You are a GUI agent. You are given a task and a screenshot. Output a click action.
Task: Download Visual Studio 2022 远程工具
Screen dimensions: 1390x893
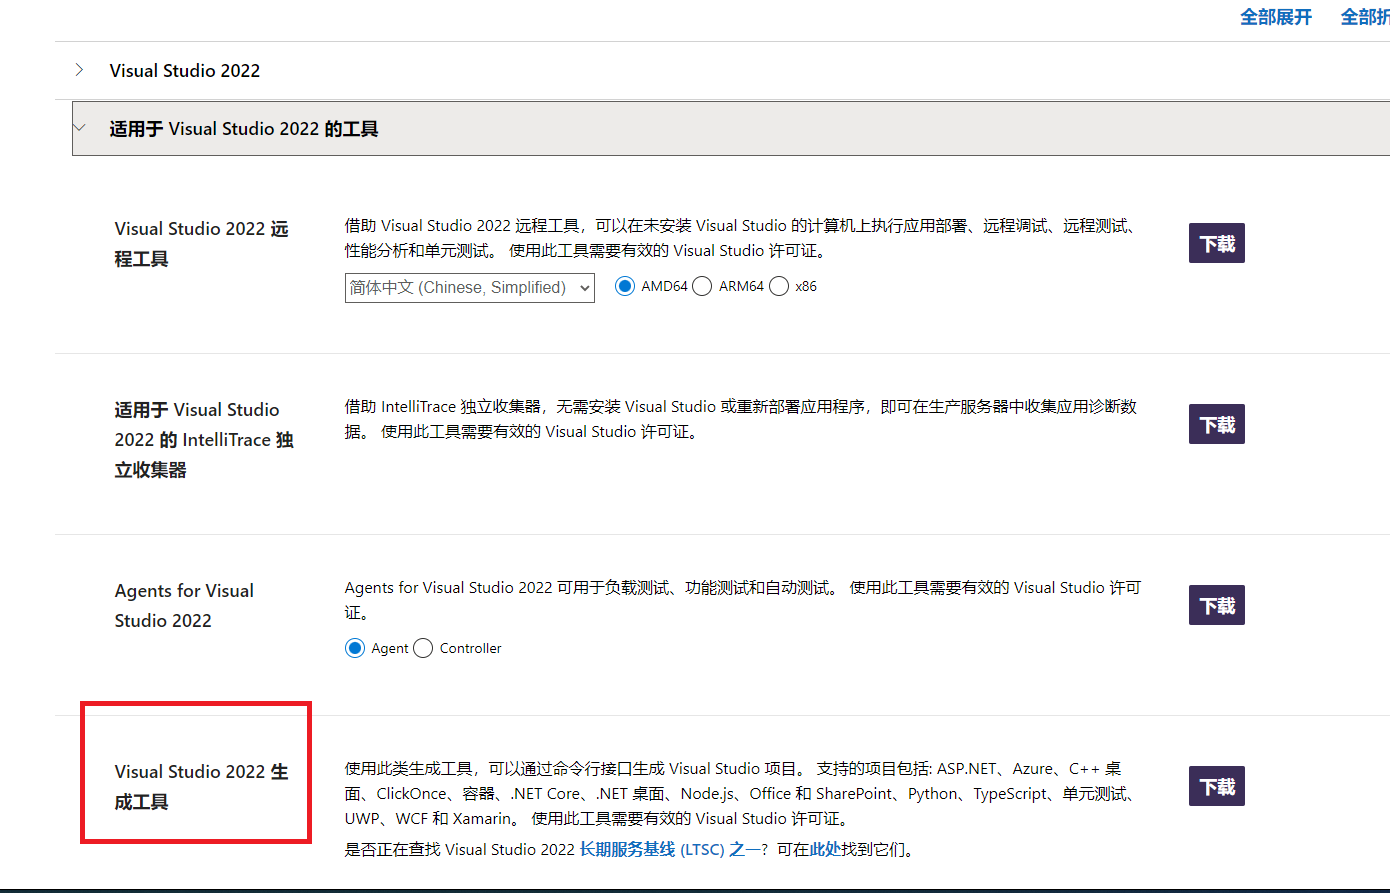[x=1216, y=243]
